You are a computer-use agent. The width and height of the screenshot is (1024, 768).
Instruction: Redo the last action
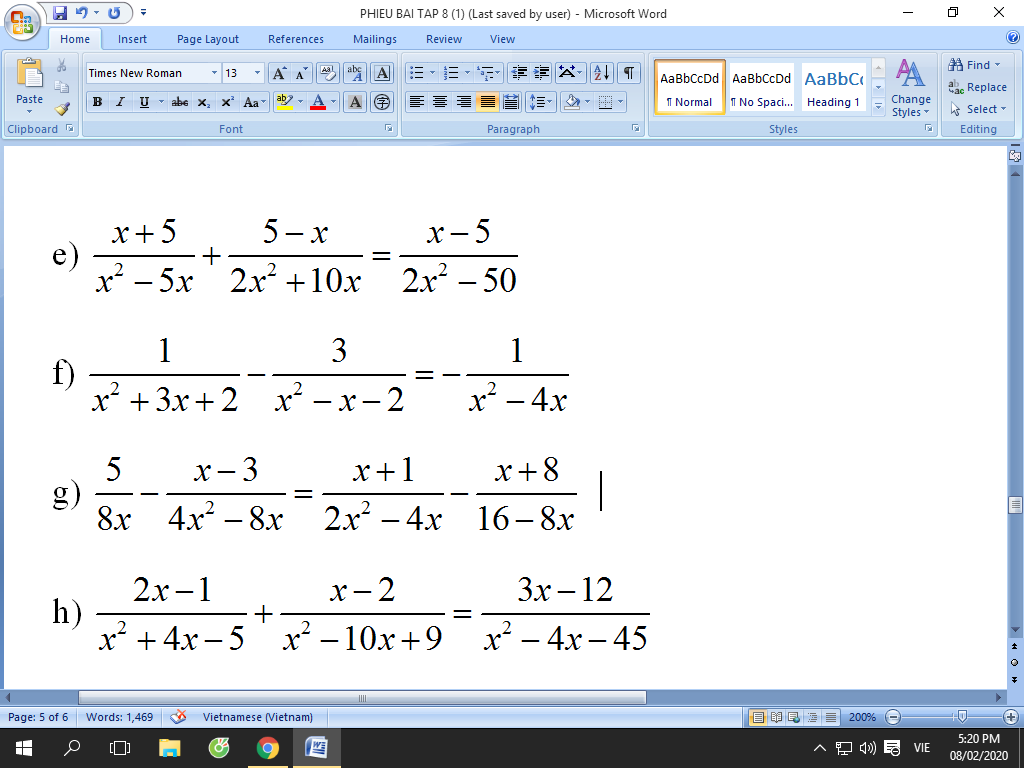click(114, 13)
